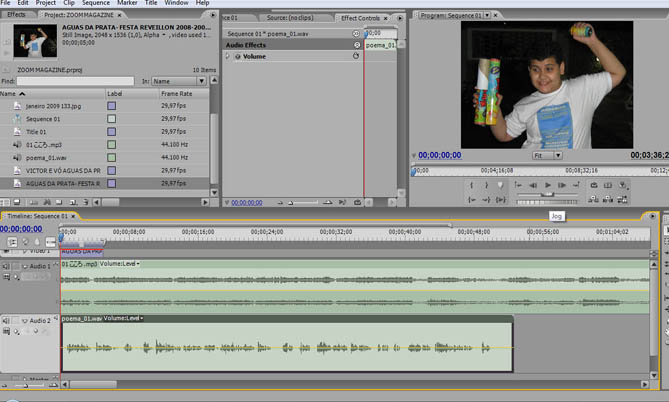Toggle Audio 2 track output speaker
The height and width of the screenshot is (402, 669).
tap(7, 320)
